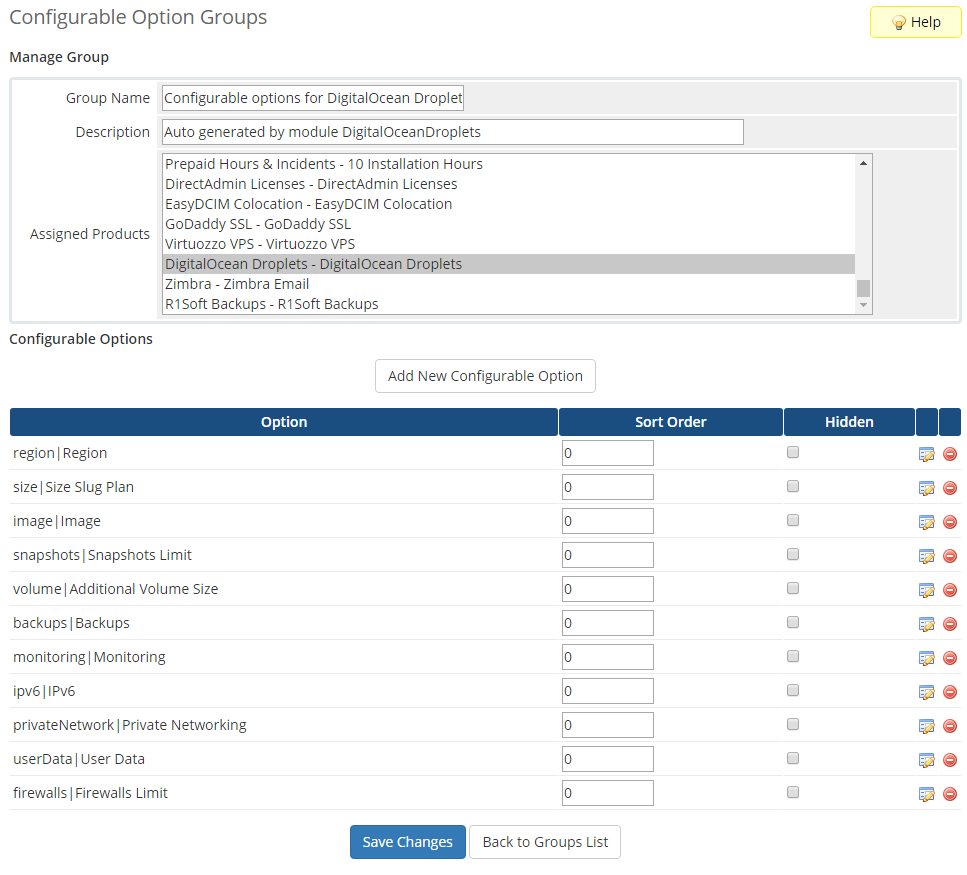The width and height of the screenshot is (967, 875).
Task: Delete the volume|Additional Volume Size option
Action: tap(950, 590)
